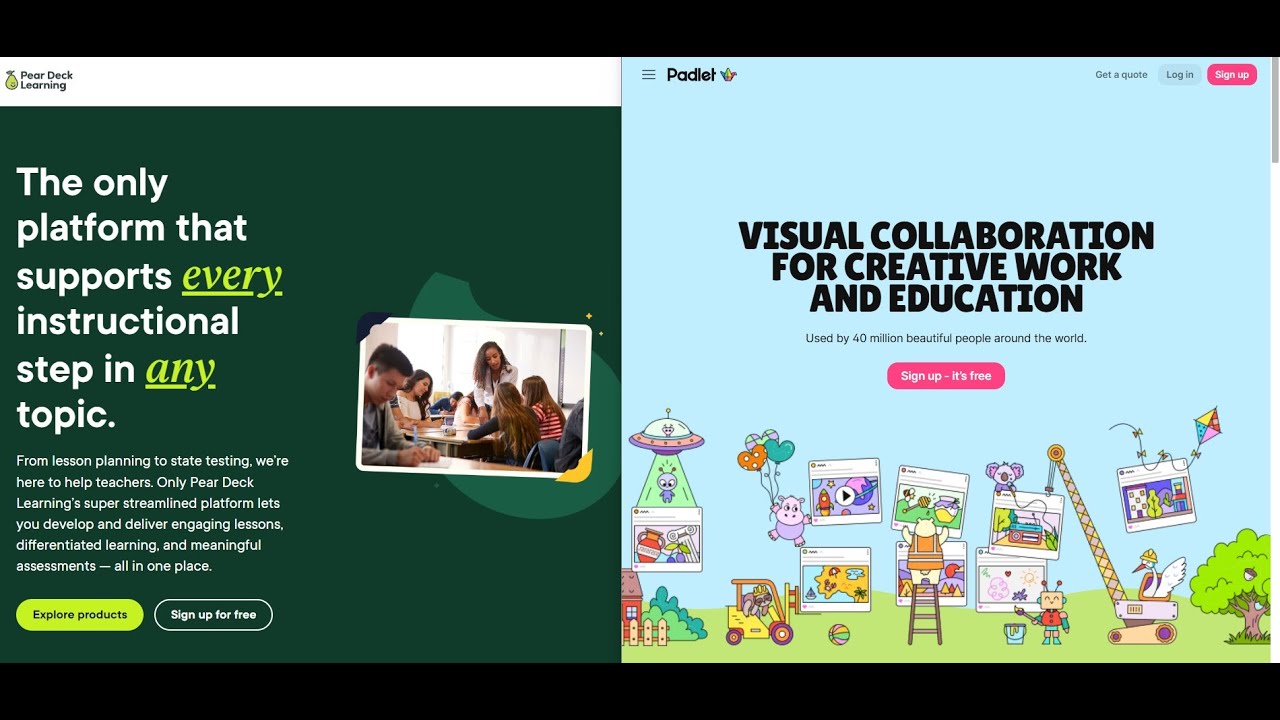The height and width of the screenshot is (720, 1280).
Task: Click the Sign up - it's free button
Action: [946, 376]
